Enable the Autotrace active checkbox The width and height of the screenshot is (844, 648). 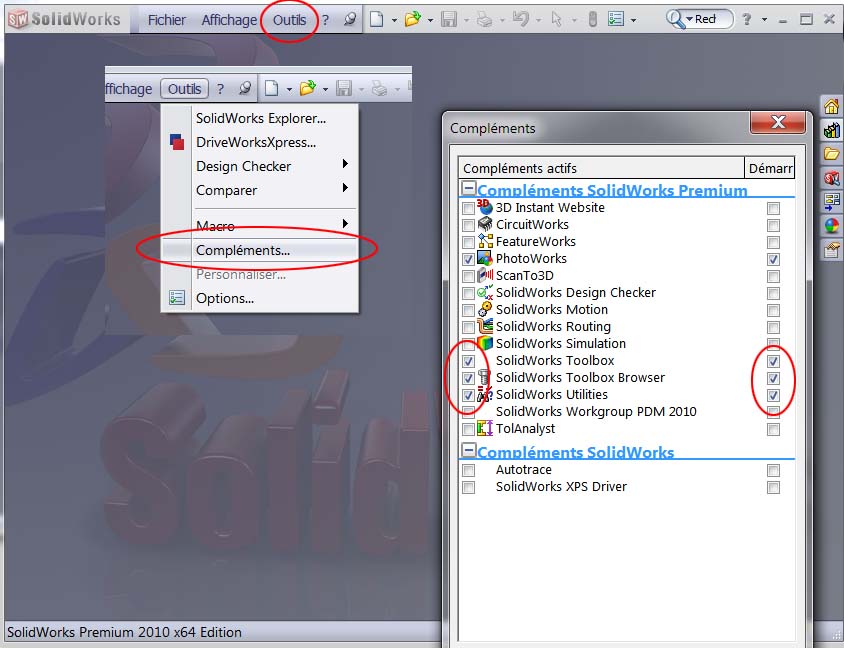tap(468, 470)
